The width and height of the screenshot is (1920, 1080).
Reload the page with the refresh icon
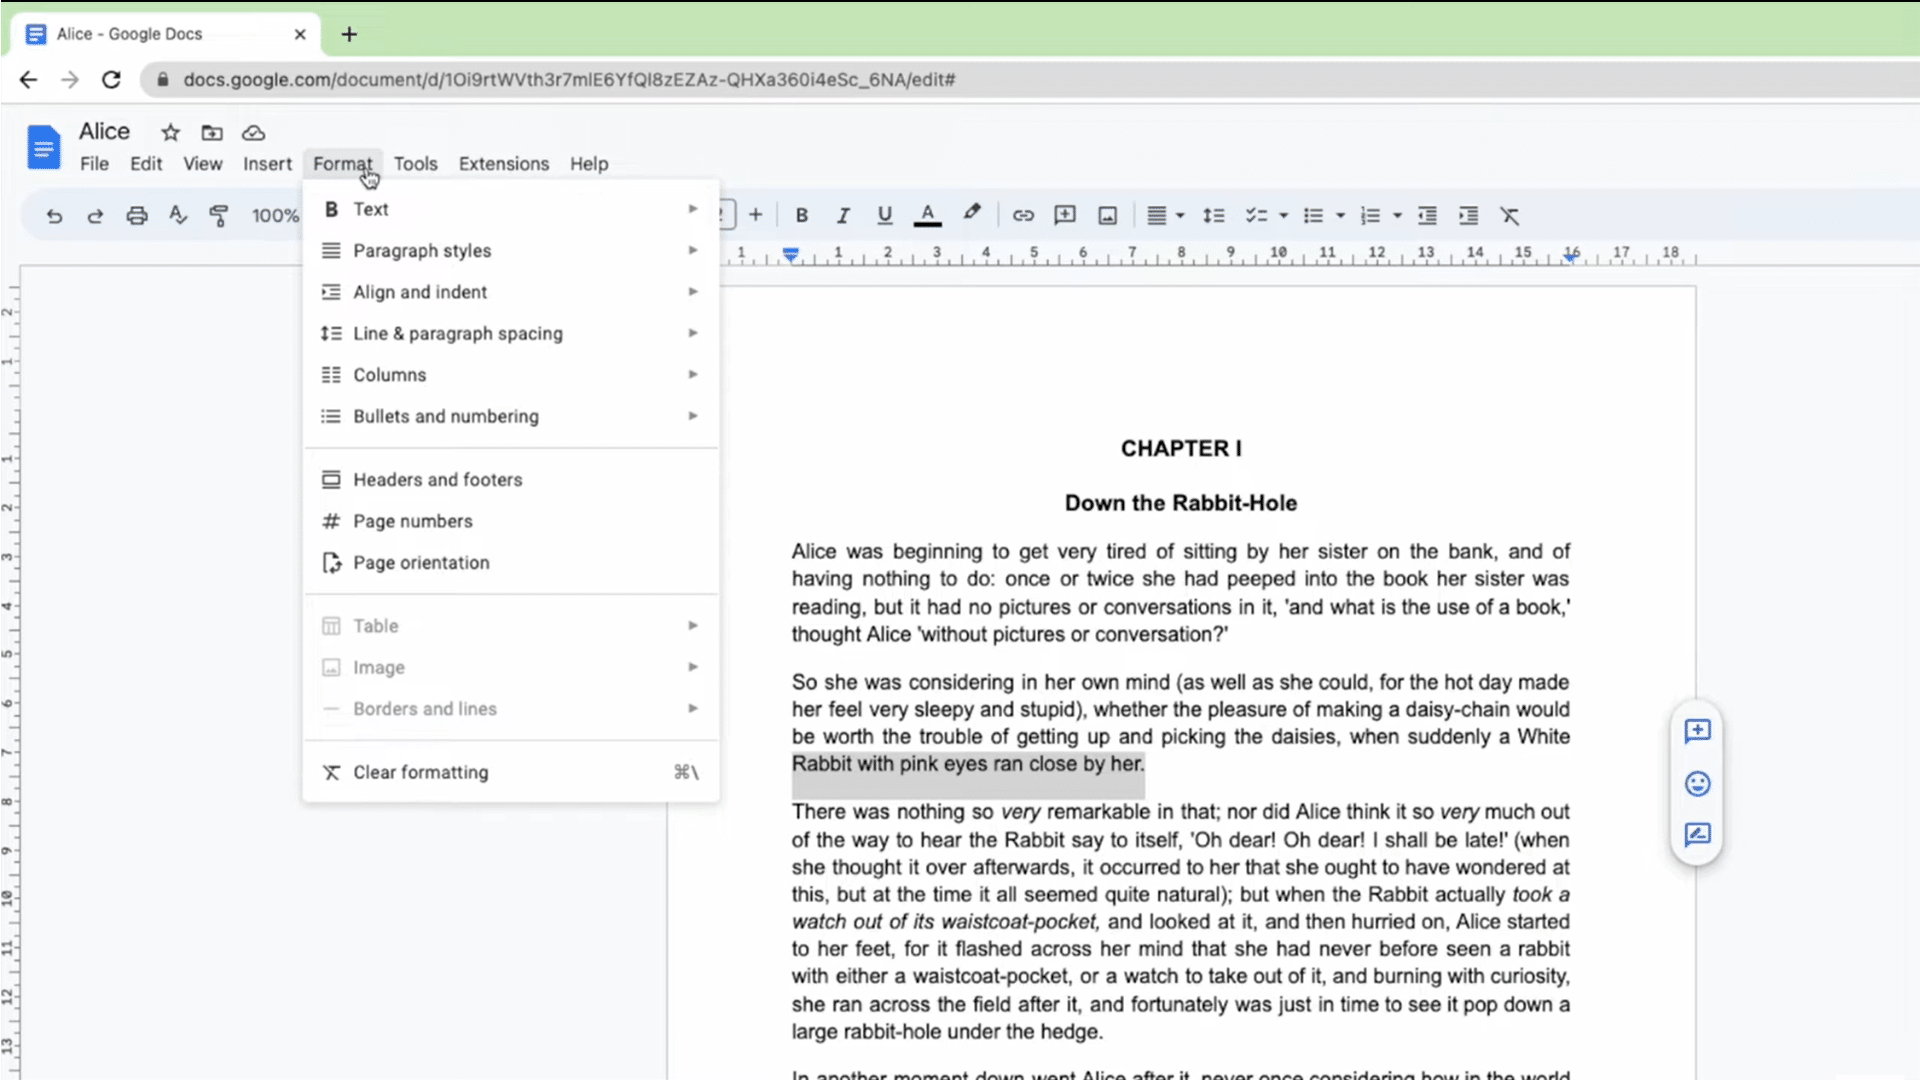pos(111,79)
